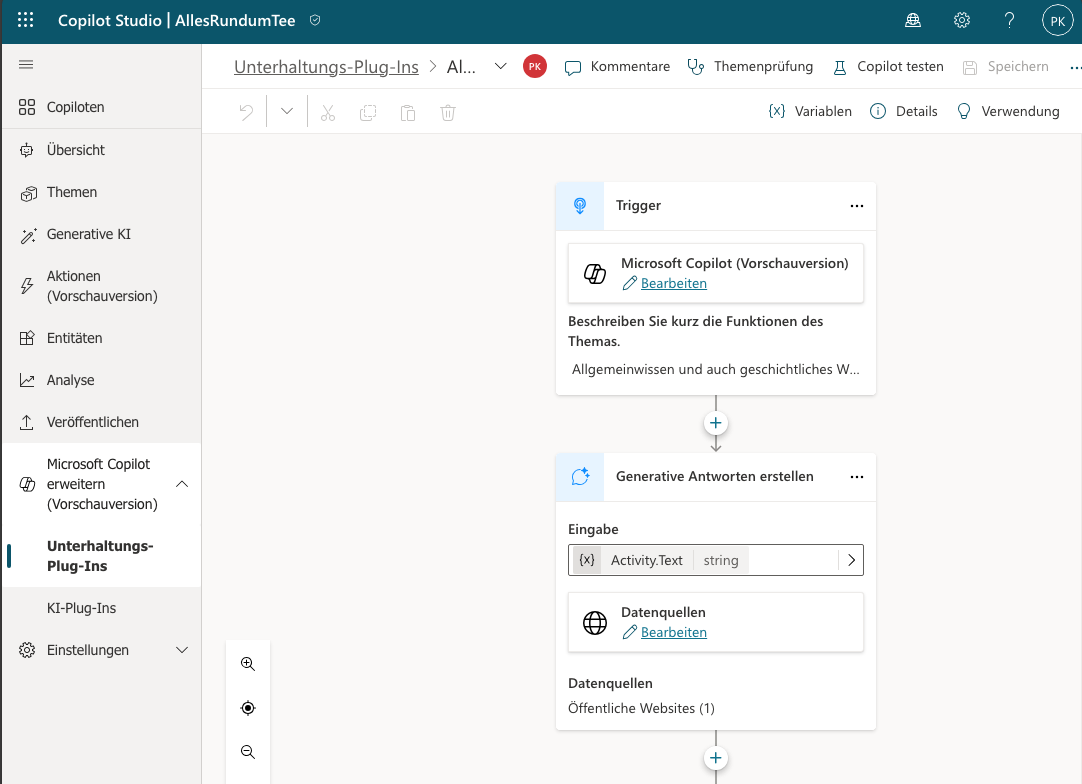Click the Speichern save button
The width and height of the screenshot is (1082, 784).
pyautogui.click(x=1006, y=67)
